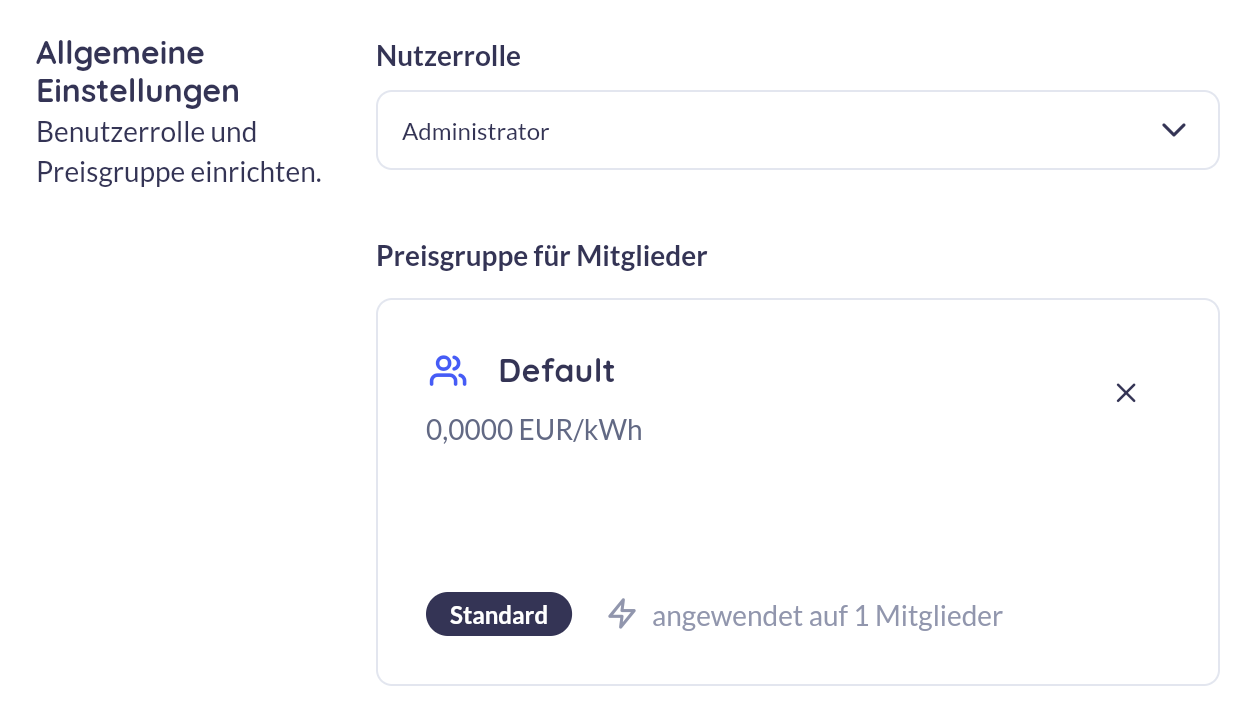Click the number 1 in the members count
Screen dimensions: 1246x712
[x=861, y=616]
